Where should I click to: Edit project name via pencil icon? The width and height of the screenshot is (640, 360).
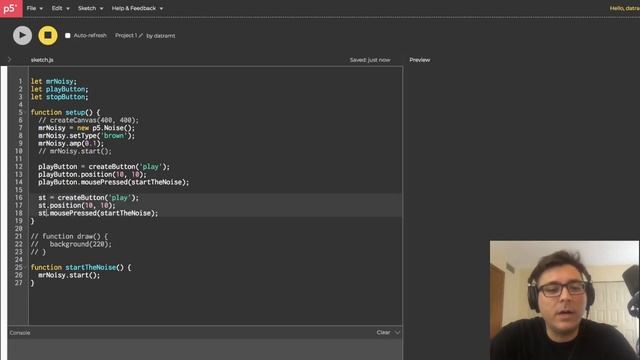(140, 36)
